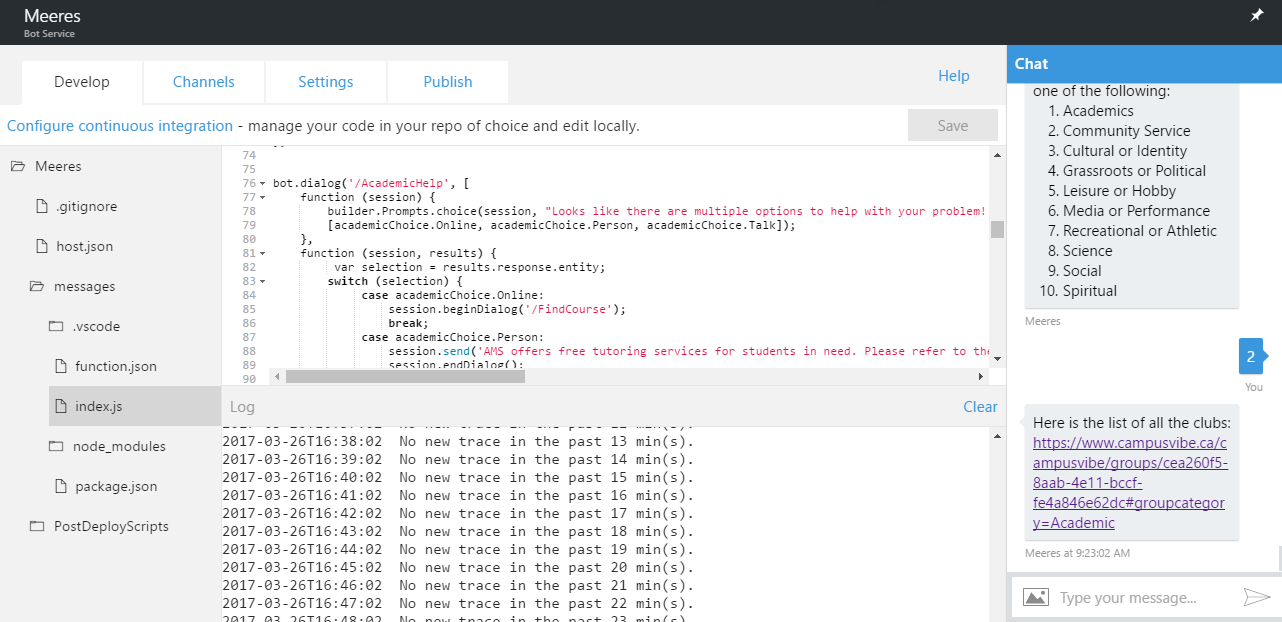
Task: Click the PostDeployScripts folder icon
Action: click(37, 526)
